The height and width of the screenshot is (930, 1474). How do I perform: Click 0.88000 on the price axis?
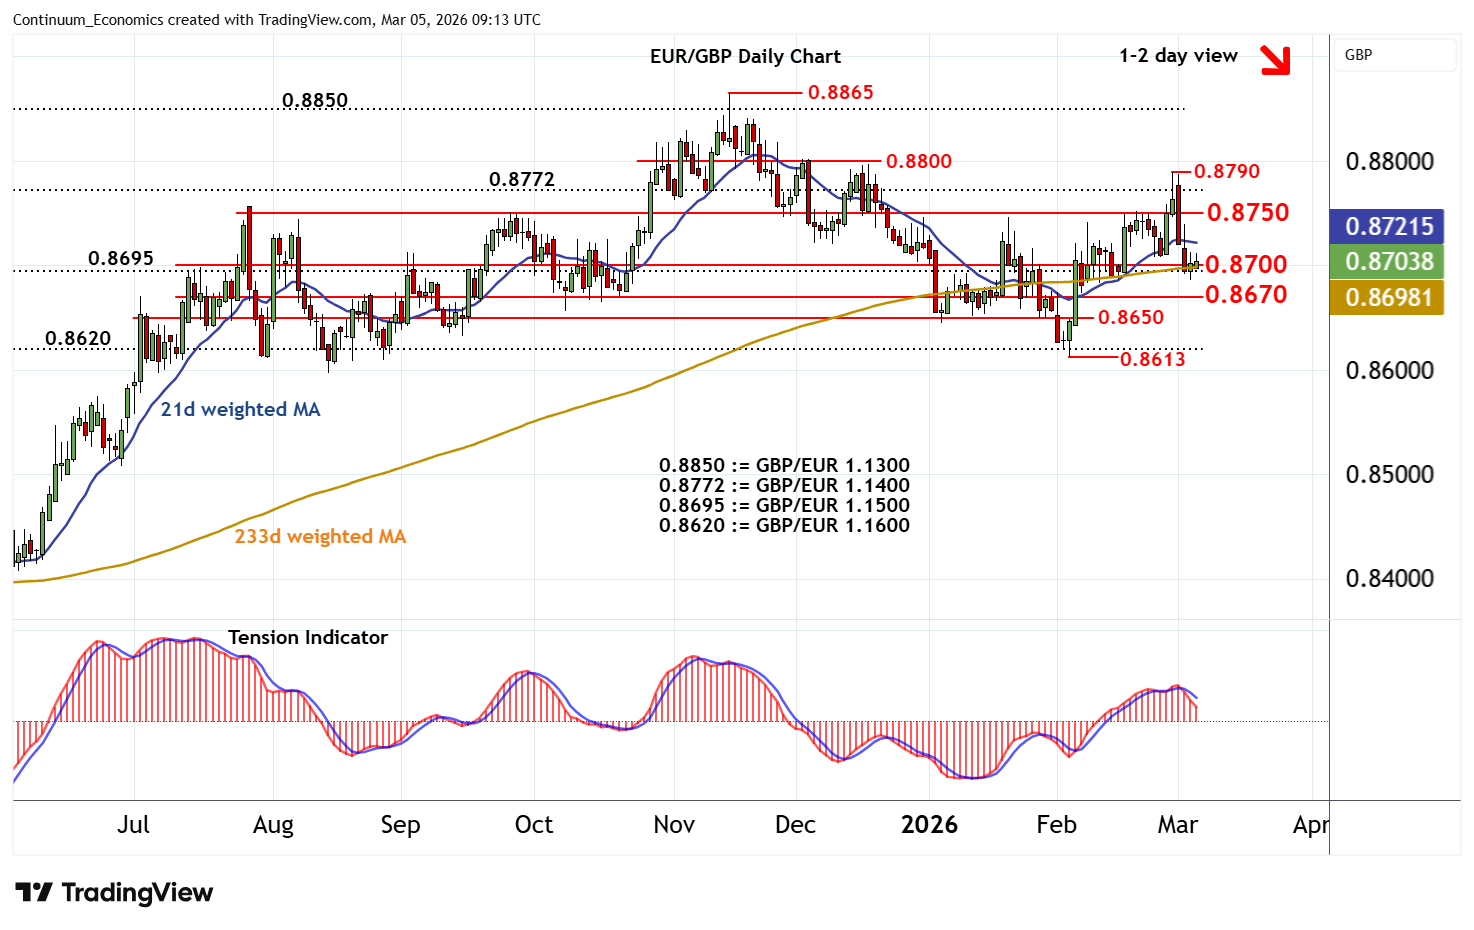tap(1389, 162)
